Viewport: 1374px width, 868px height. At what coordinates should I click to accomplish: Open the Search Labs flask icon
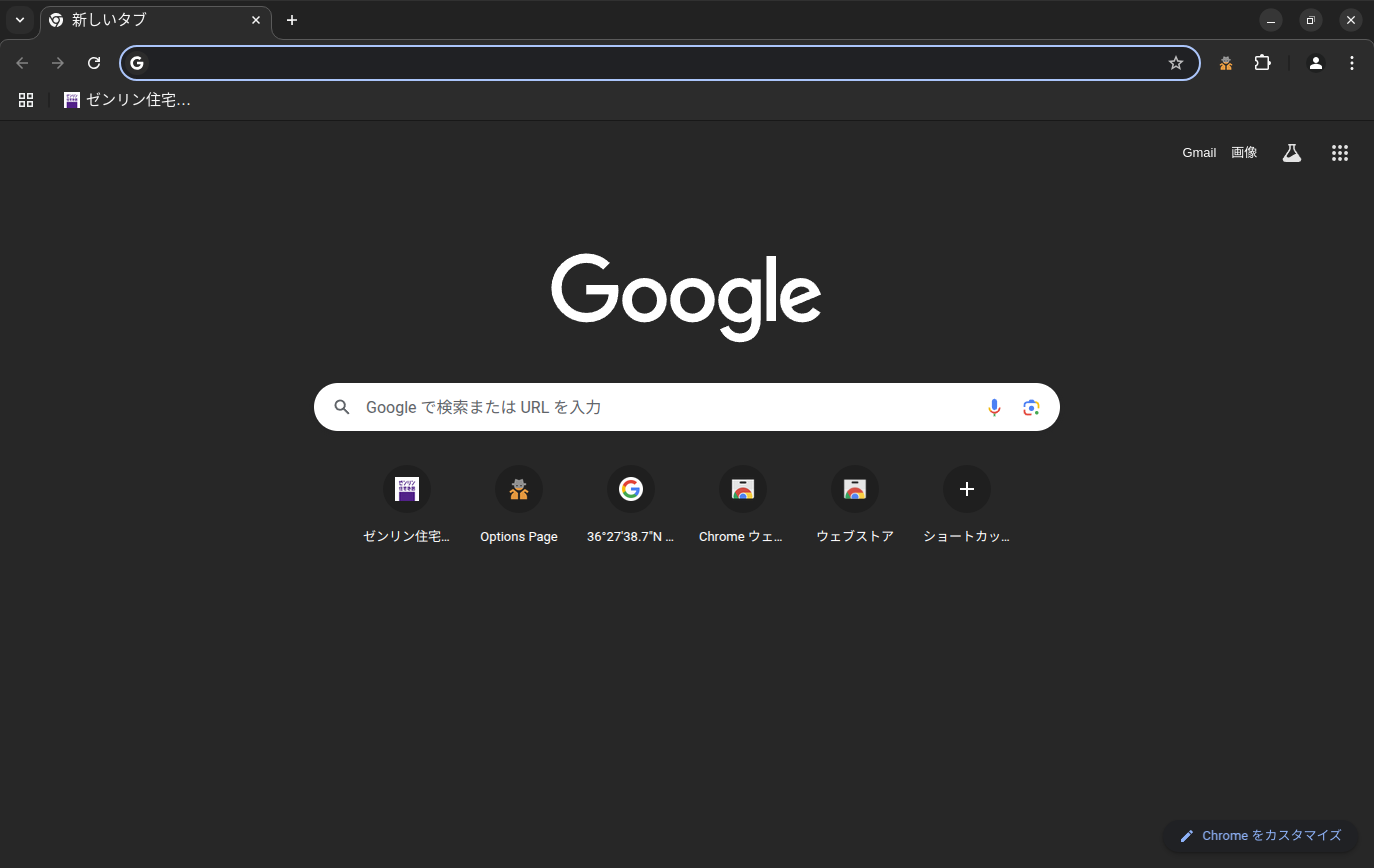coord(1292,153)
